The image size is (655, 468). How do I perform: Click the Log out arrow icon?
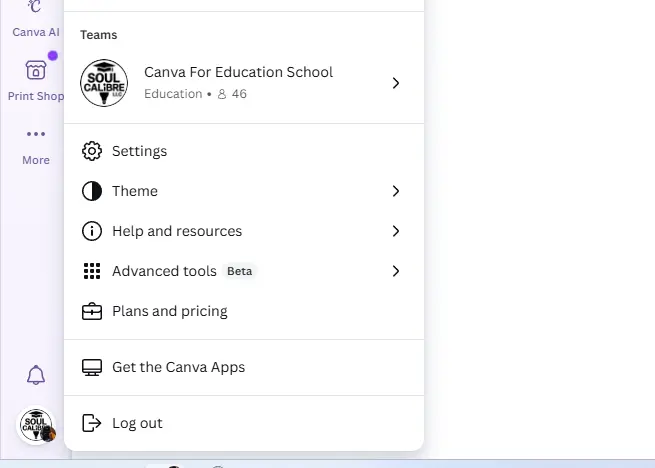pos(92,423)
